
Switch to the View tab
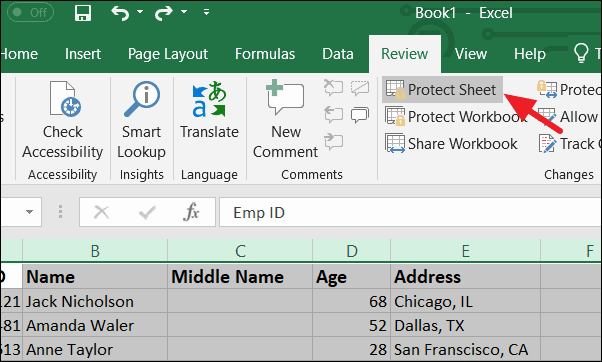pyautogui.click(x=471, y=54)
